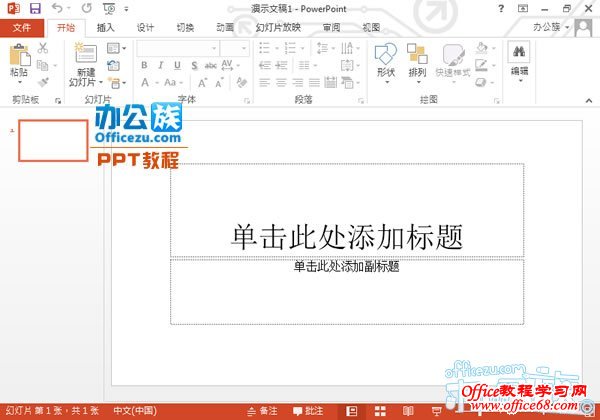Increase font size with larger A icon
Viewport: 600px width, 420px height.
point(202,83)
